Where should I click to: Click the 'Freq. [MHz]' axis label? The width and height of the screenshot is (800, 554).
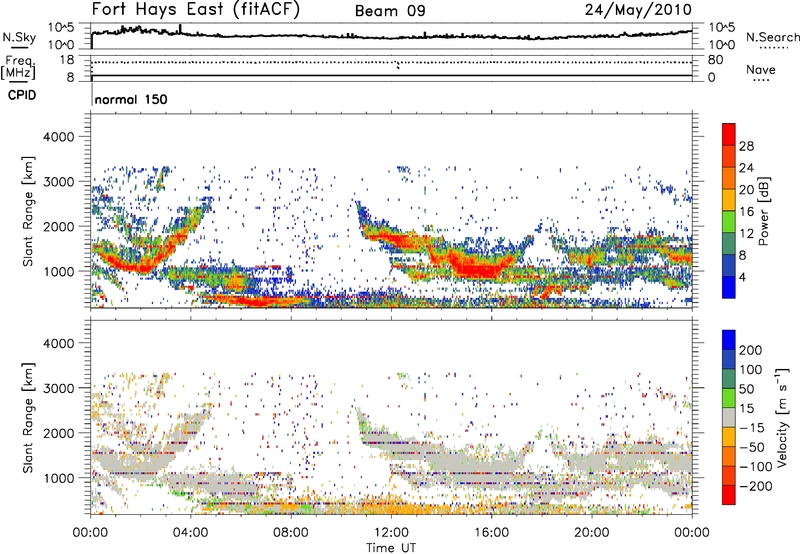pyautogui.click(x=18, y=67)
